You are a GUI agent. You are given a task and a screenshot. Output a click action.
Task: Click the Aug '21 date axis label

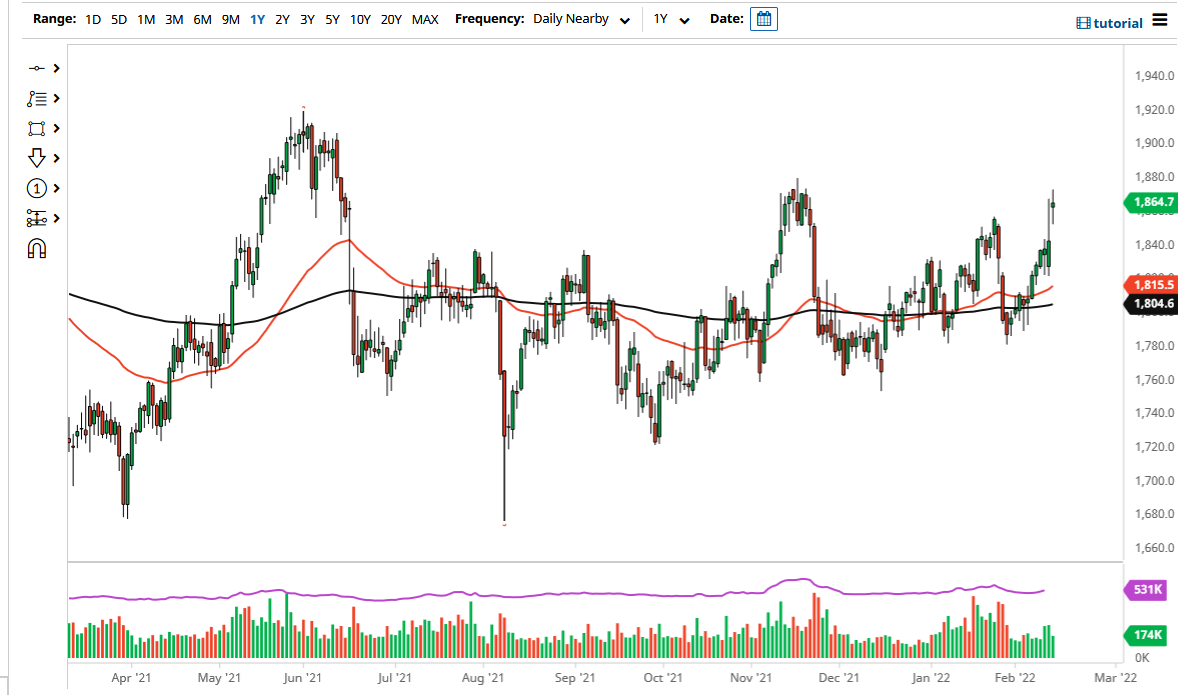pos(482,678)
